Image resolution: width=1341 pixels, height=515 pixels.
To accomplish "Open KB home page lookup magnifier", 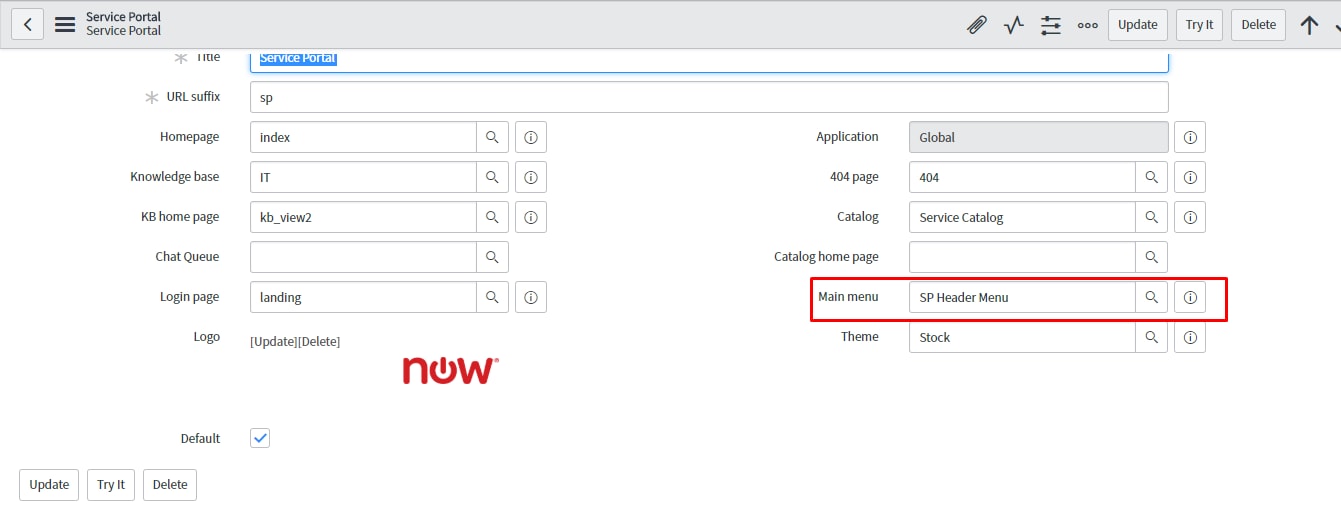I will (492, 217).
